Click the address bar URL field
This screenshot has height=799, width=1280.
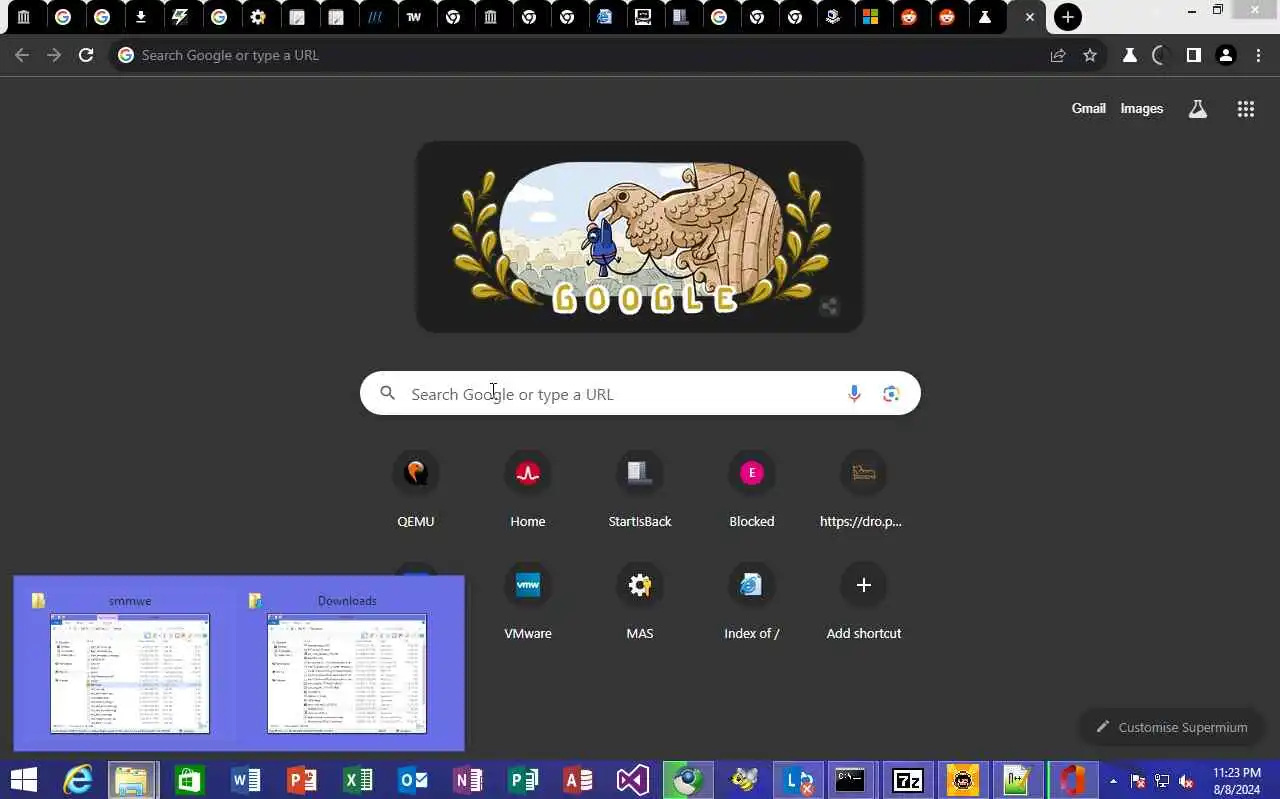(x=580, y=55)
